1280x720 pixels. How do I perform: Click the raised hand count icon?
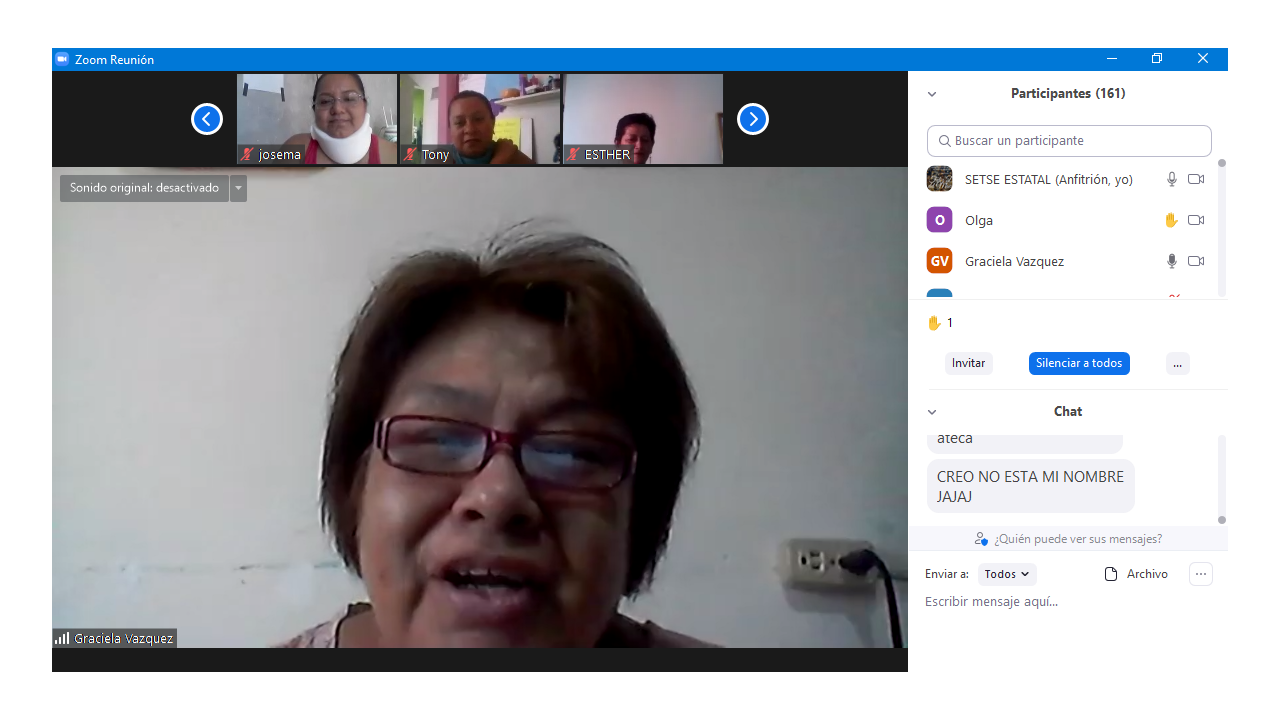click(934, 323)
